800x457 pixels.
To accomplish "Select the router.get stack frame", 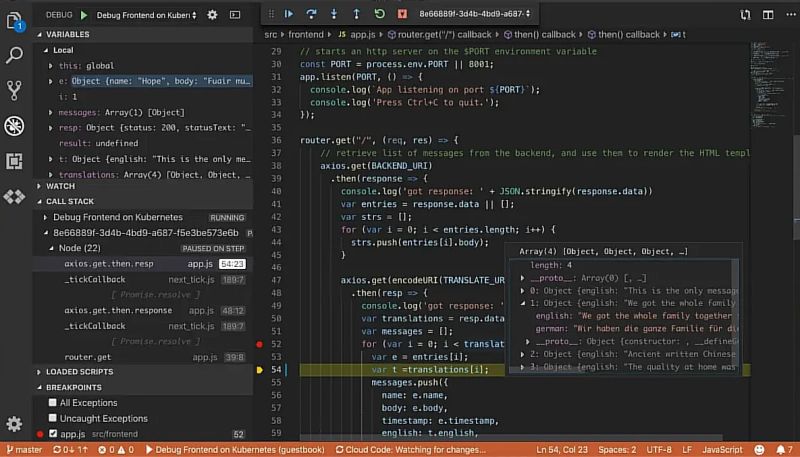I will coord(143,357).
